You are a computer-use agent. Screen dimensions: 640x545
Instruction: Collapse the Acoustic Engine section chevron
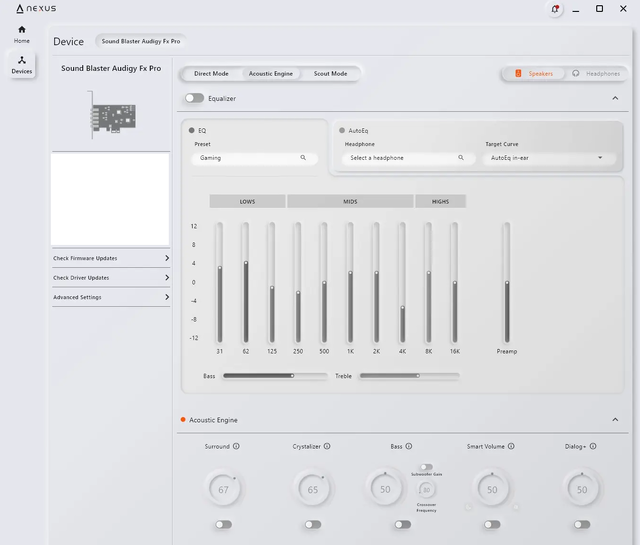[x=615, y=420]
